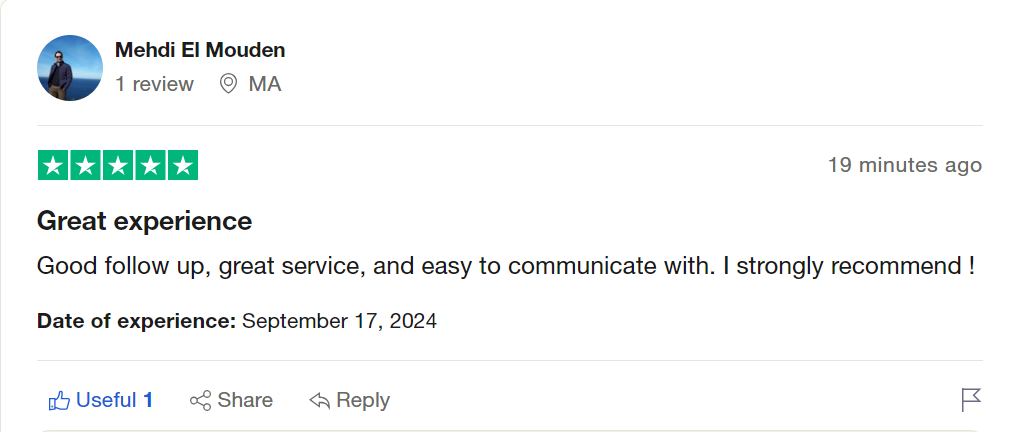
Task: Click the reply arrow icon
Action: (x=320, y=401)
